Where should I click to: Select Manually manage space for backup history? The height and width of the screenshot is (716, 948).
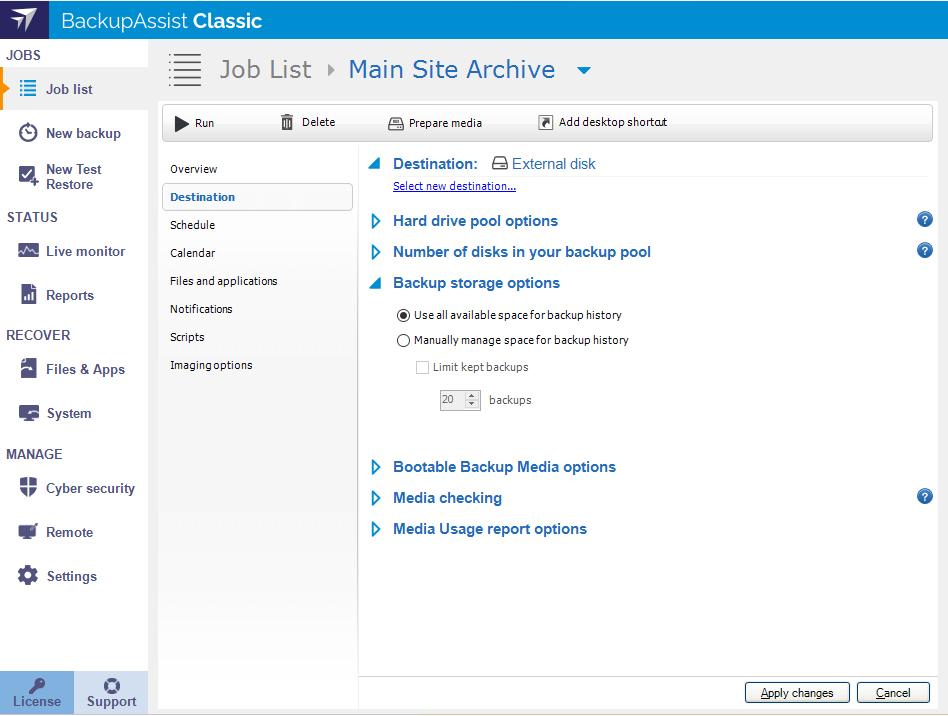[x=403, y=340]
